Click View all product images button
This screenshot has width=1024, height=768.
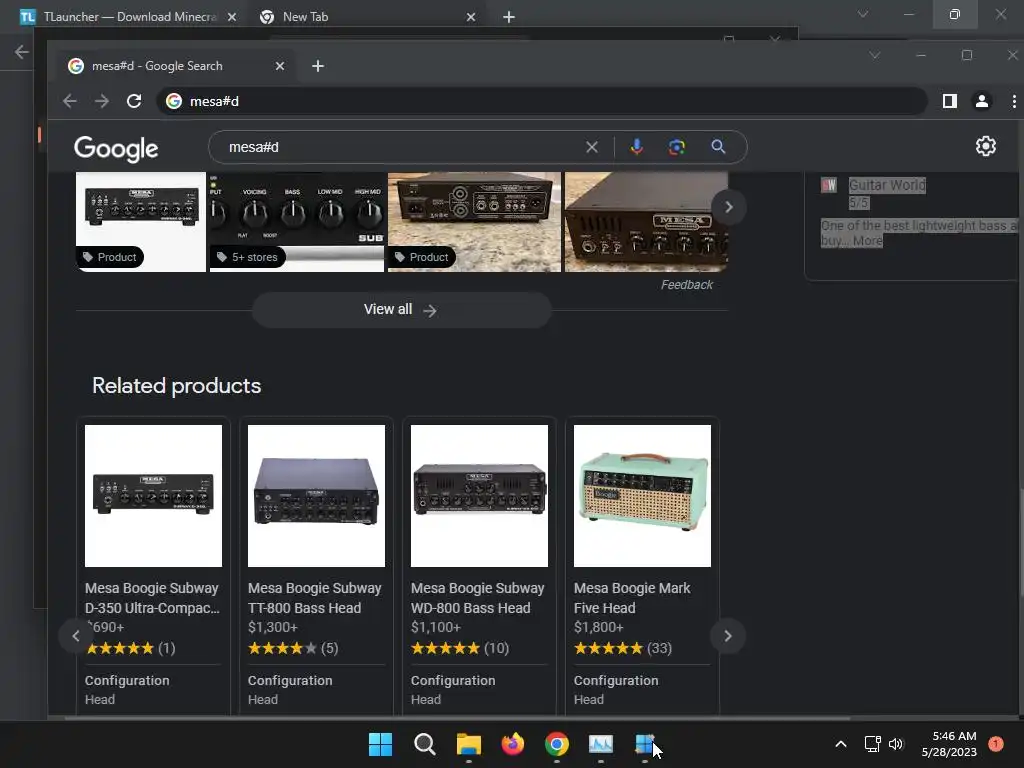click(x=402, y=310)
